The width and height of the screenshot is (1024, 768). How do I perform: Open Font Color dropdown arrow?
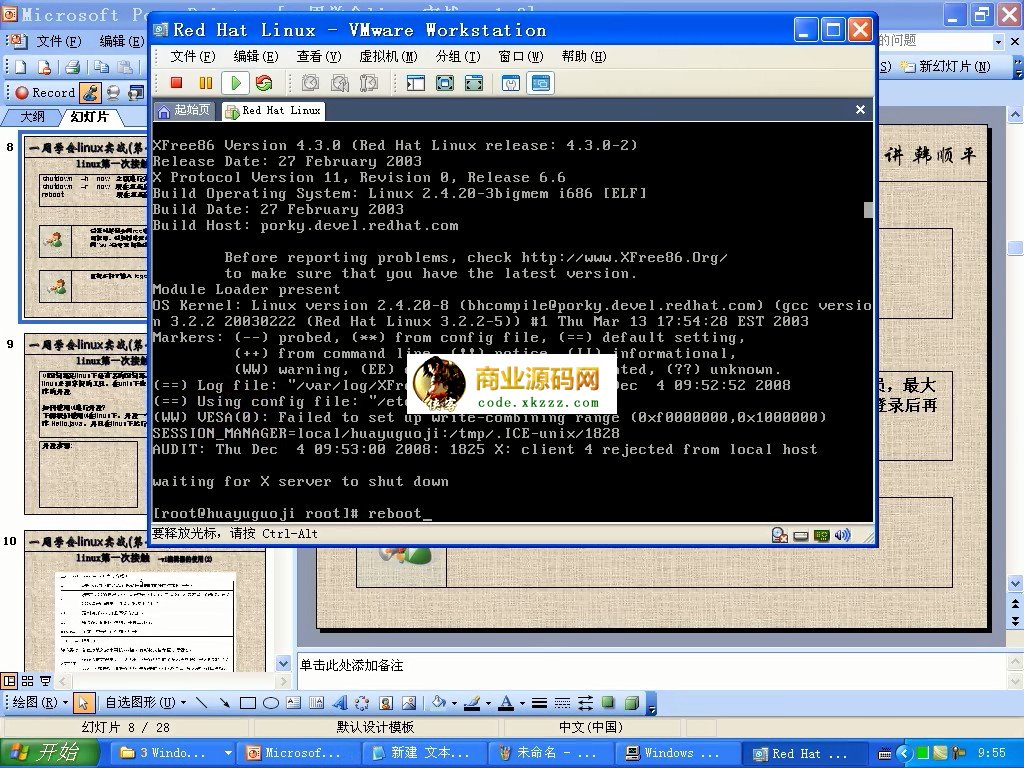pyautogui.click(x=522, y=703)
